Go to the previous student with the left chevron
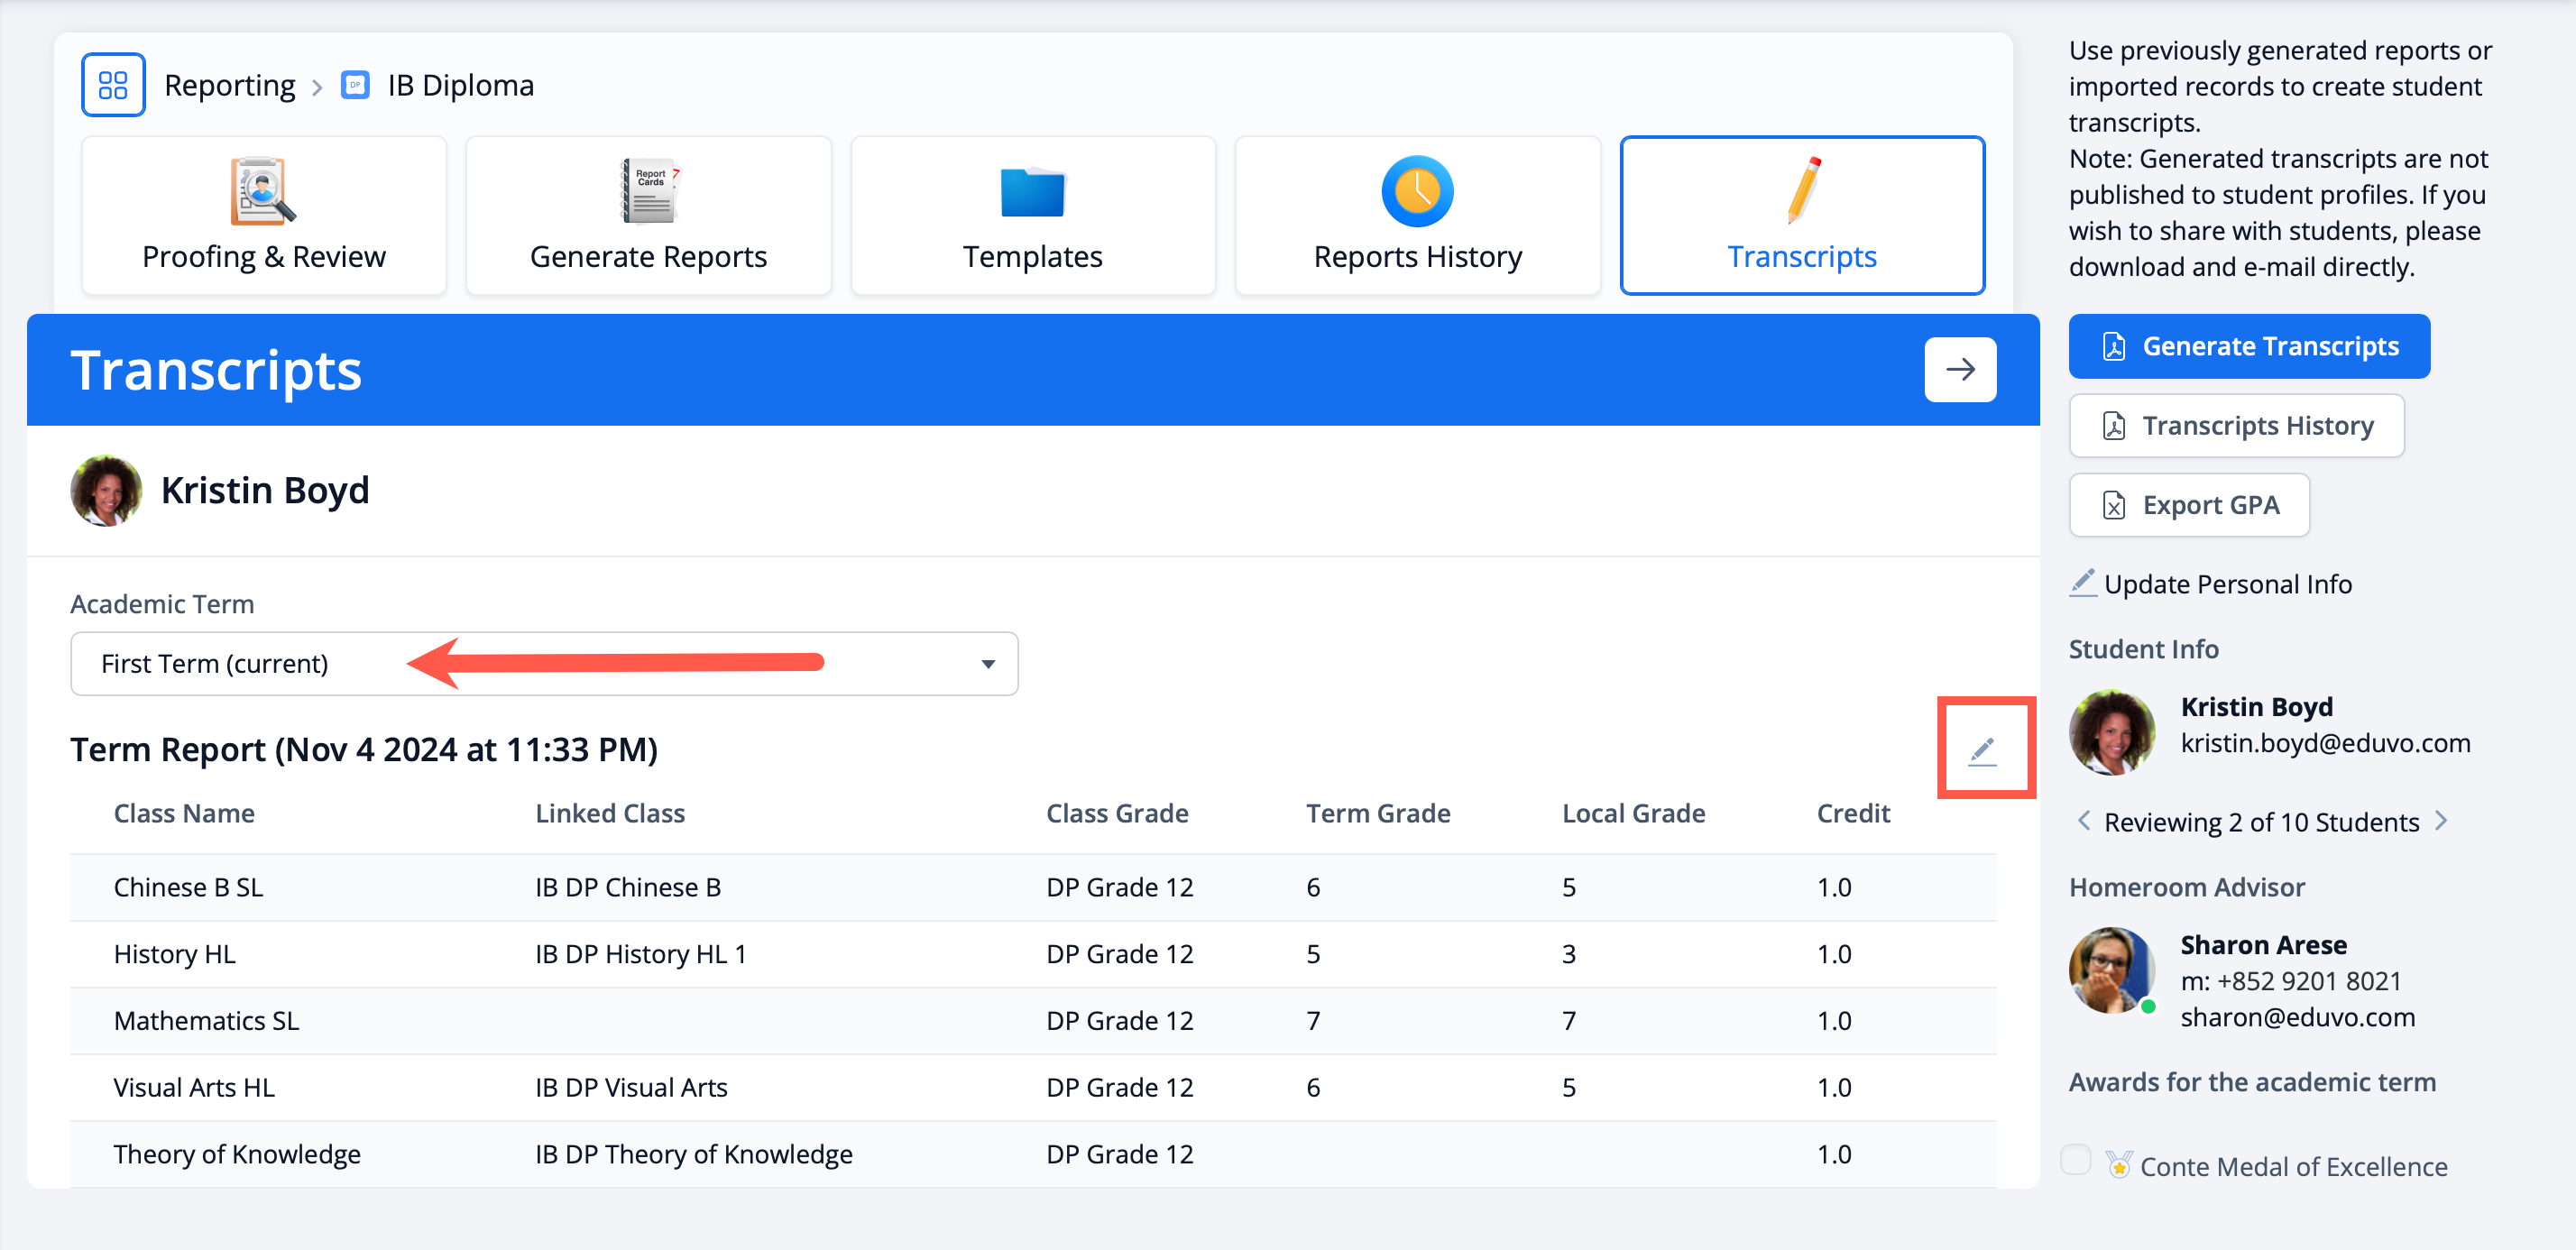Viewport: 2576px width, 1250px height. pyautogui.click(x=2084, y=821)
